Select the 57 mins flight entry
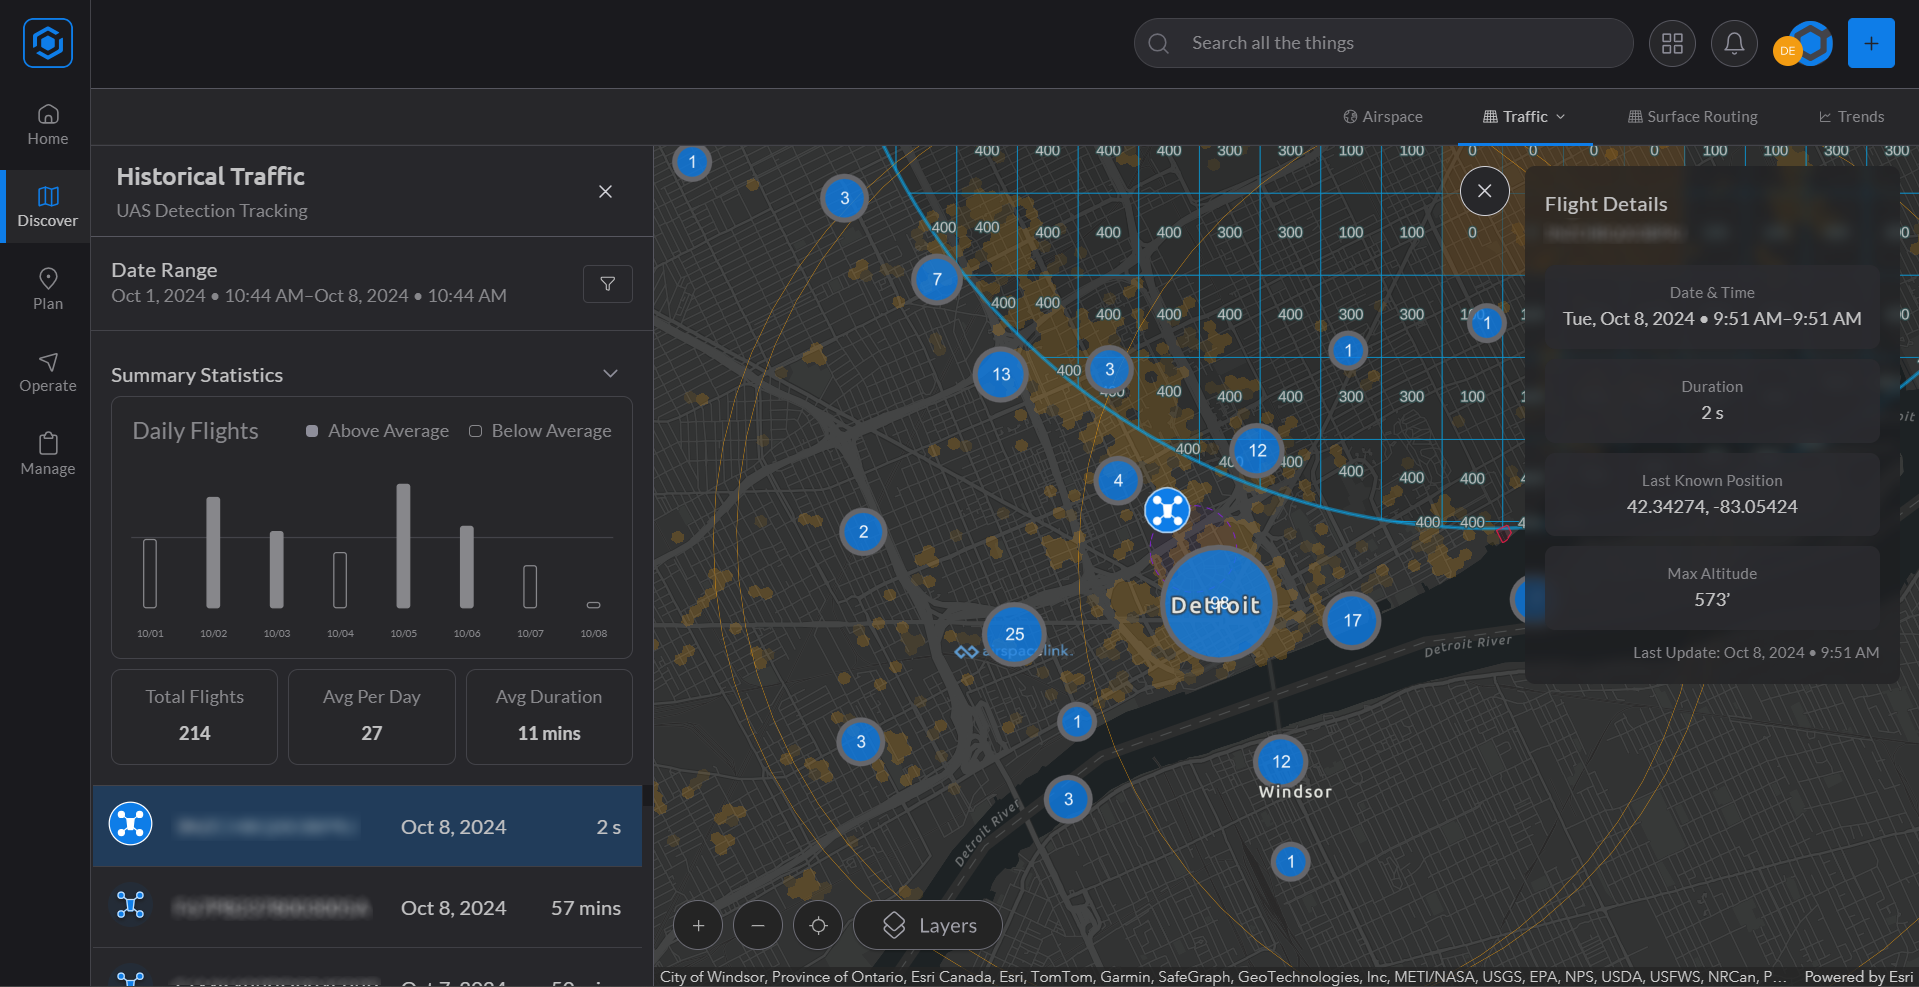Viewport: 1919px width, 987px height. (368, 908)
